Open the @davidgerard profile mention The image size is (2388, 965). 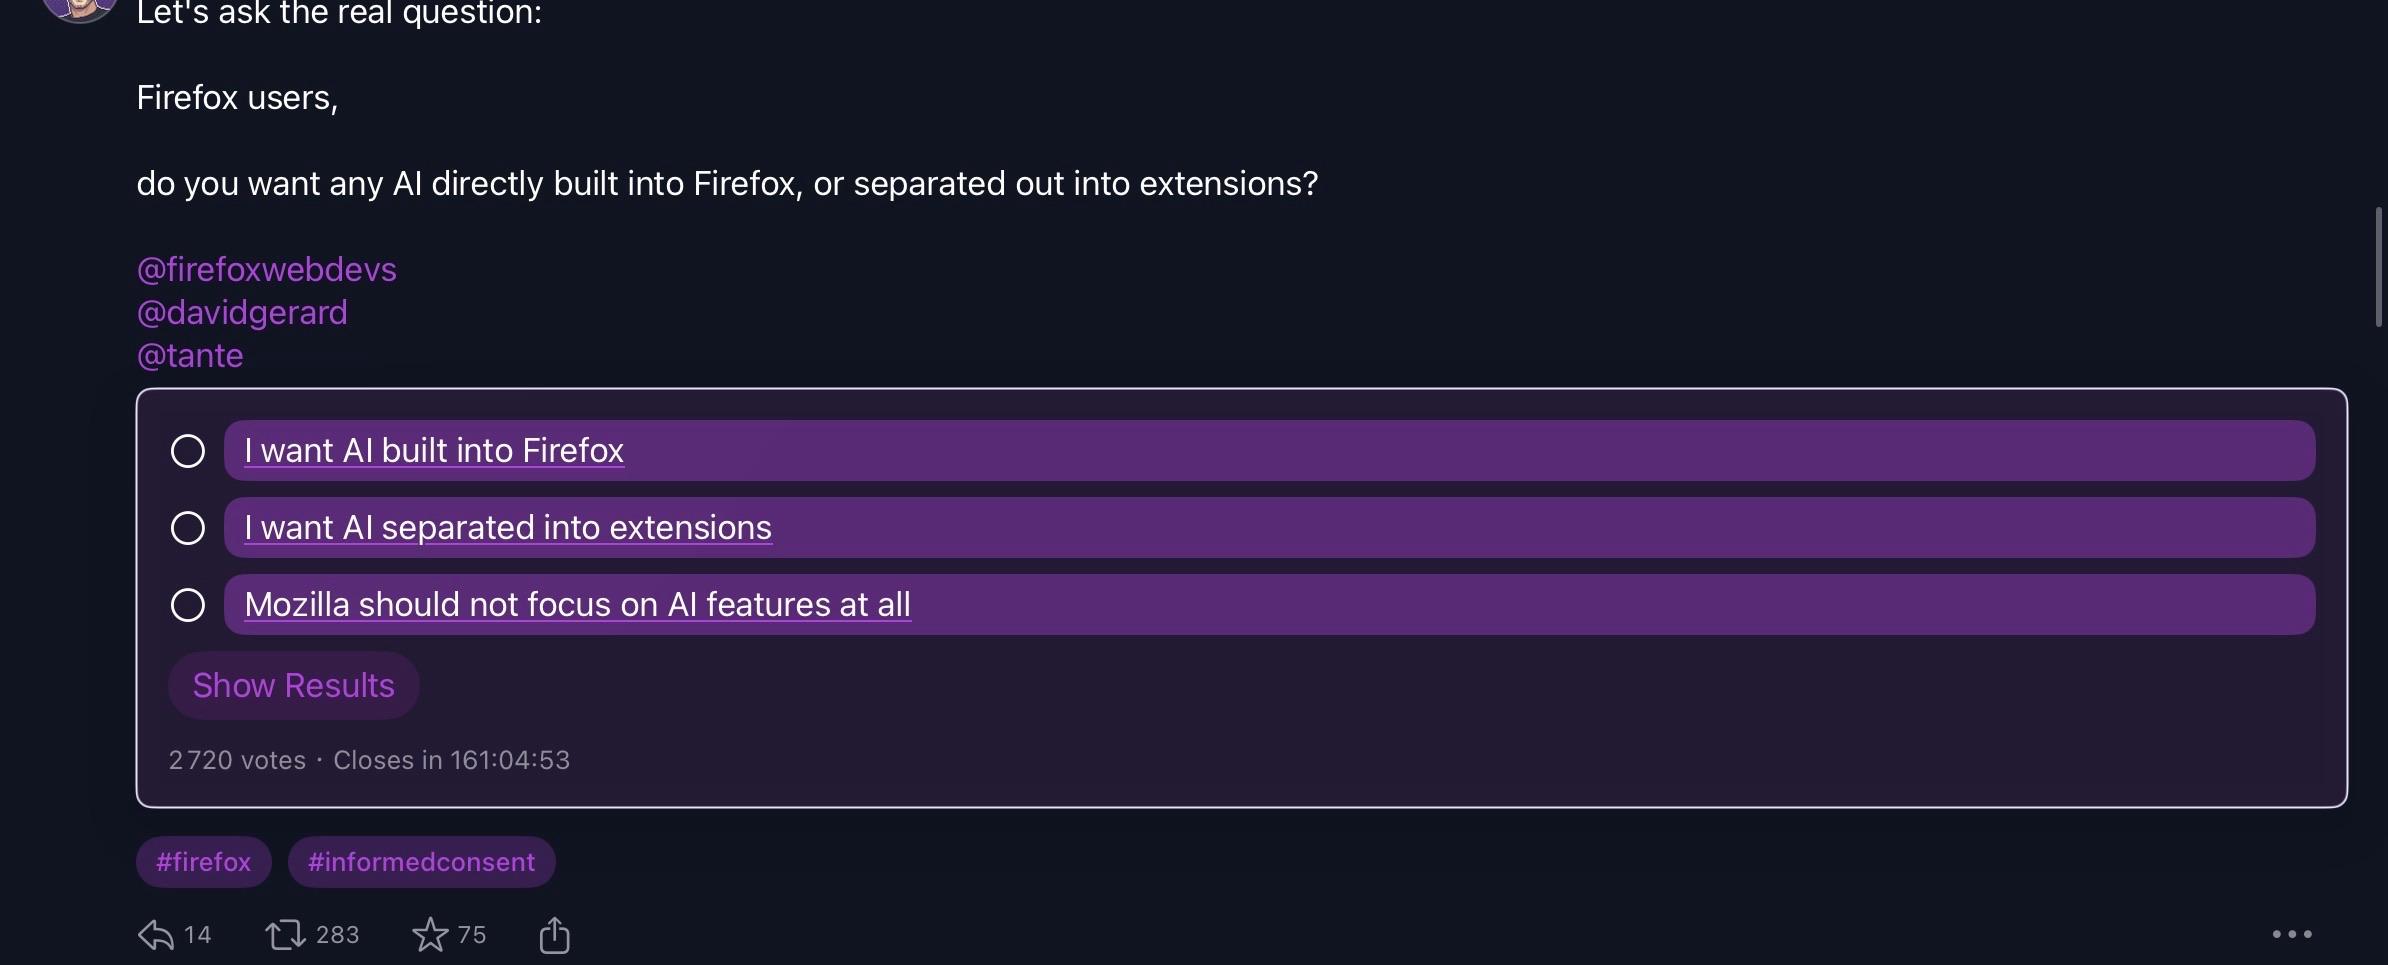pyautogui.click(x=242, y=312)
